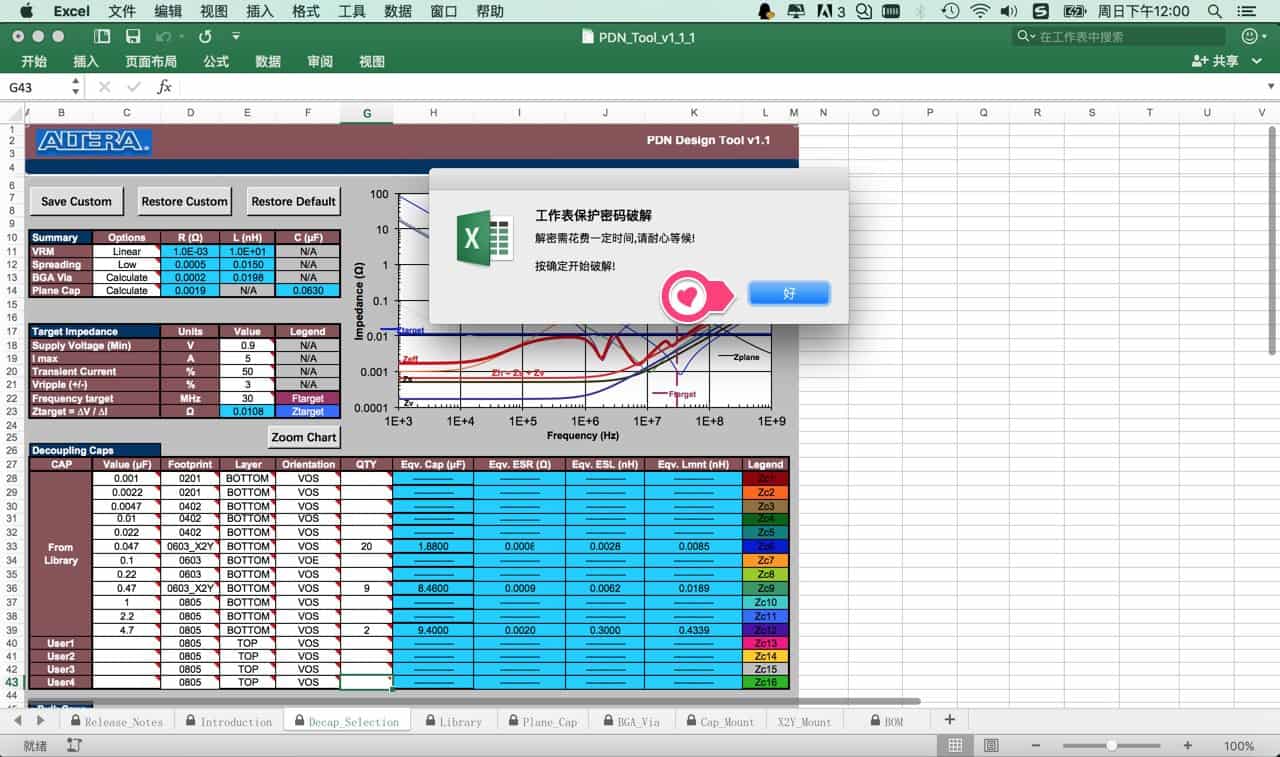This screenshot has height=757, width=1280.
Task: Collapse the ribbon with the chevron beside 共享
Action: [1258, 61]
